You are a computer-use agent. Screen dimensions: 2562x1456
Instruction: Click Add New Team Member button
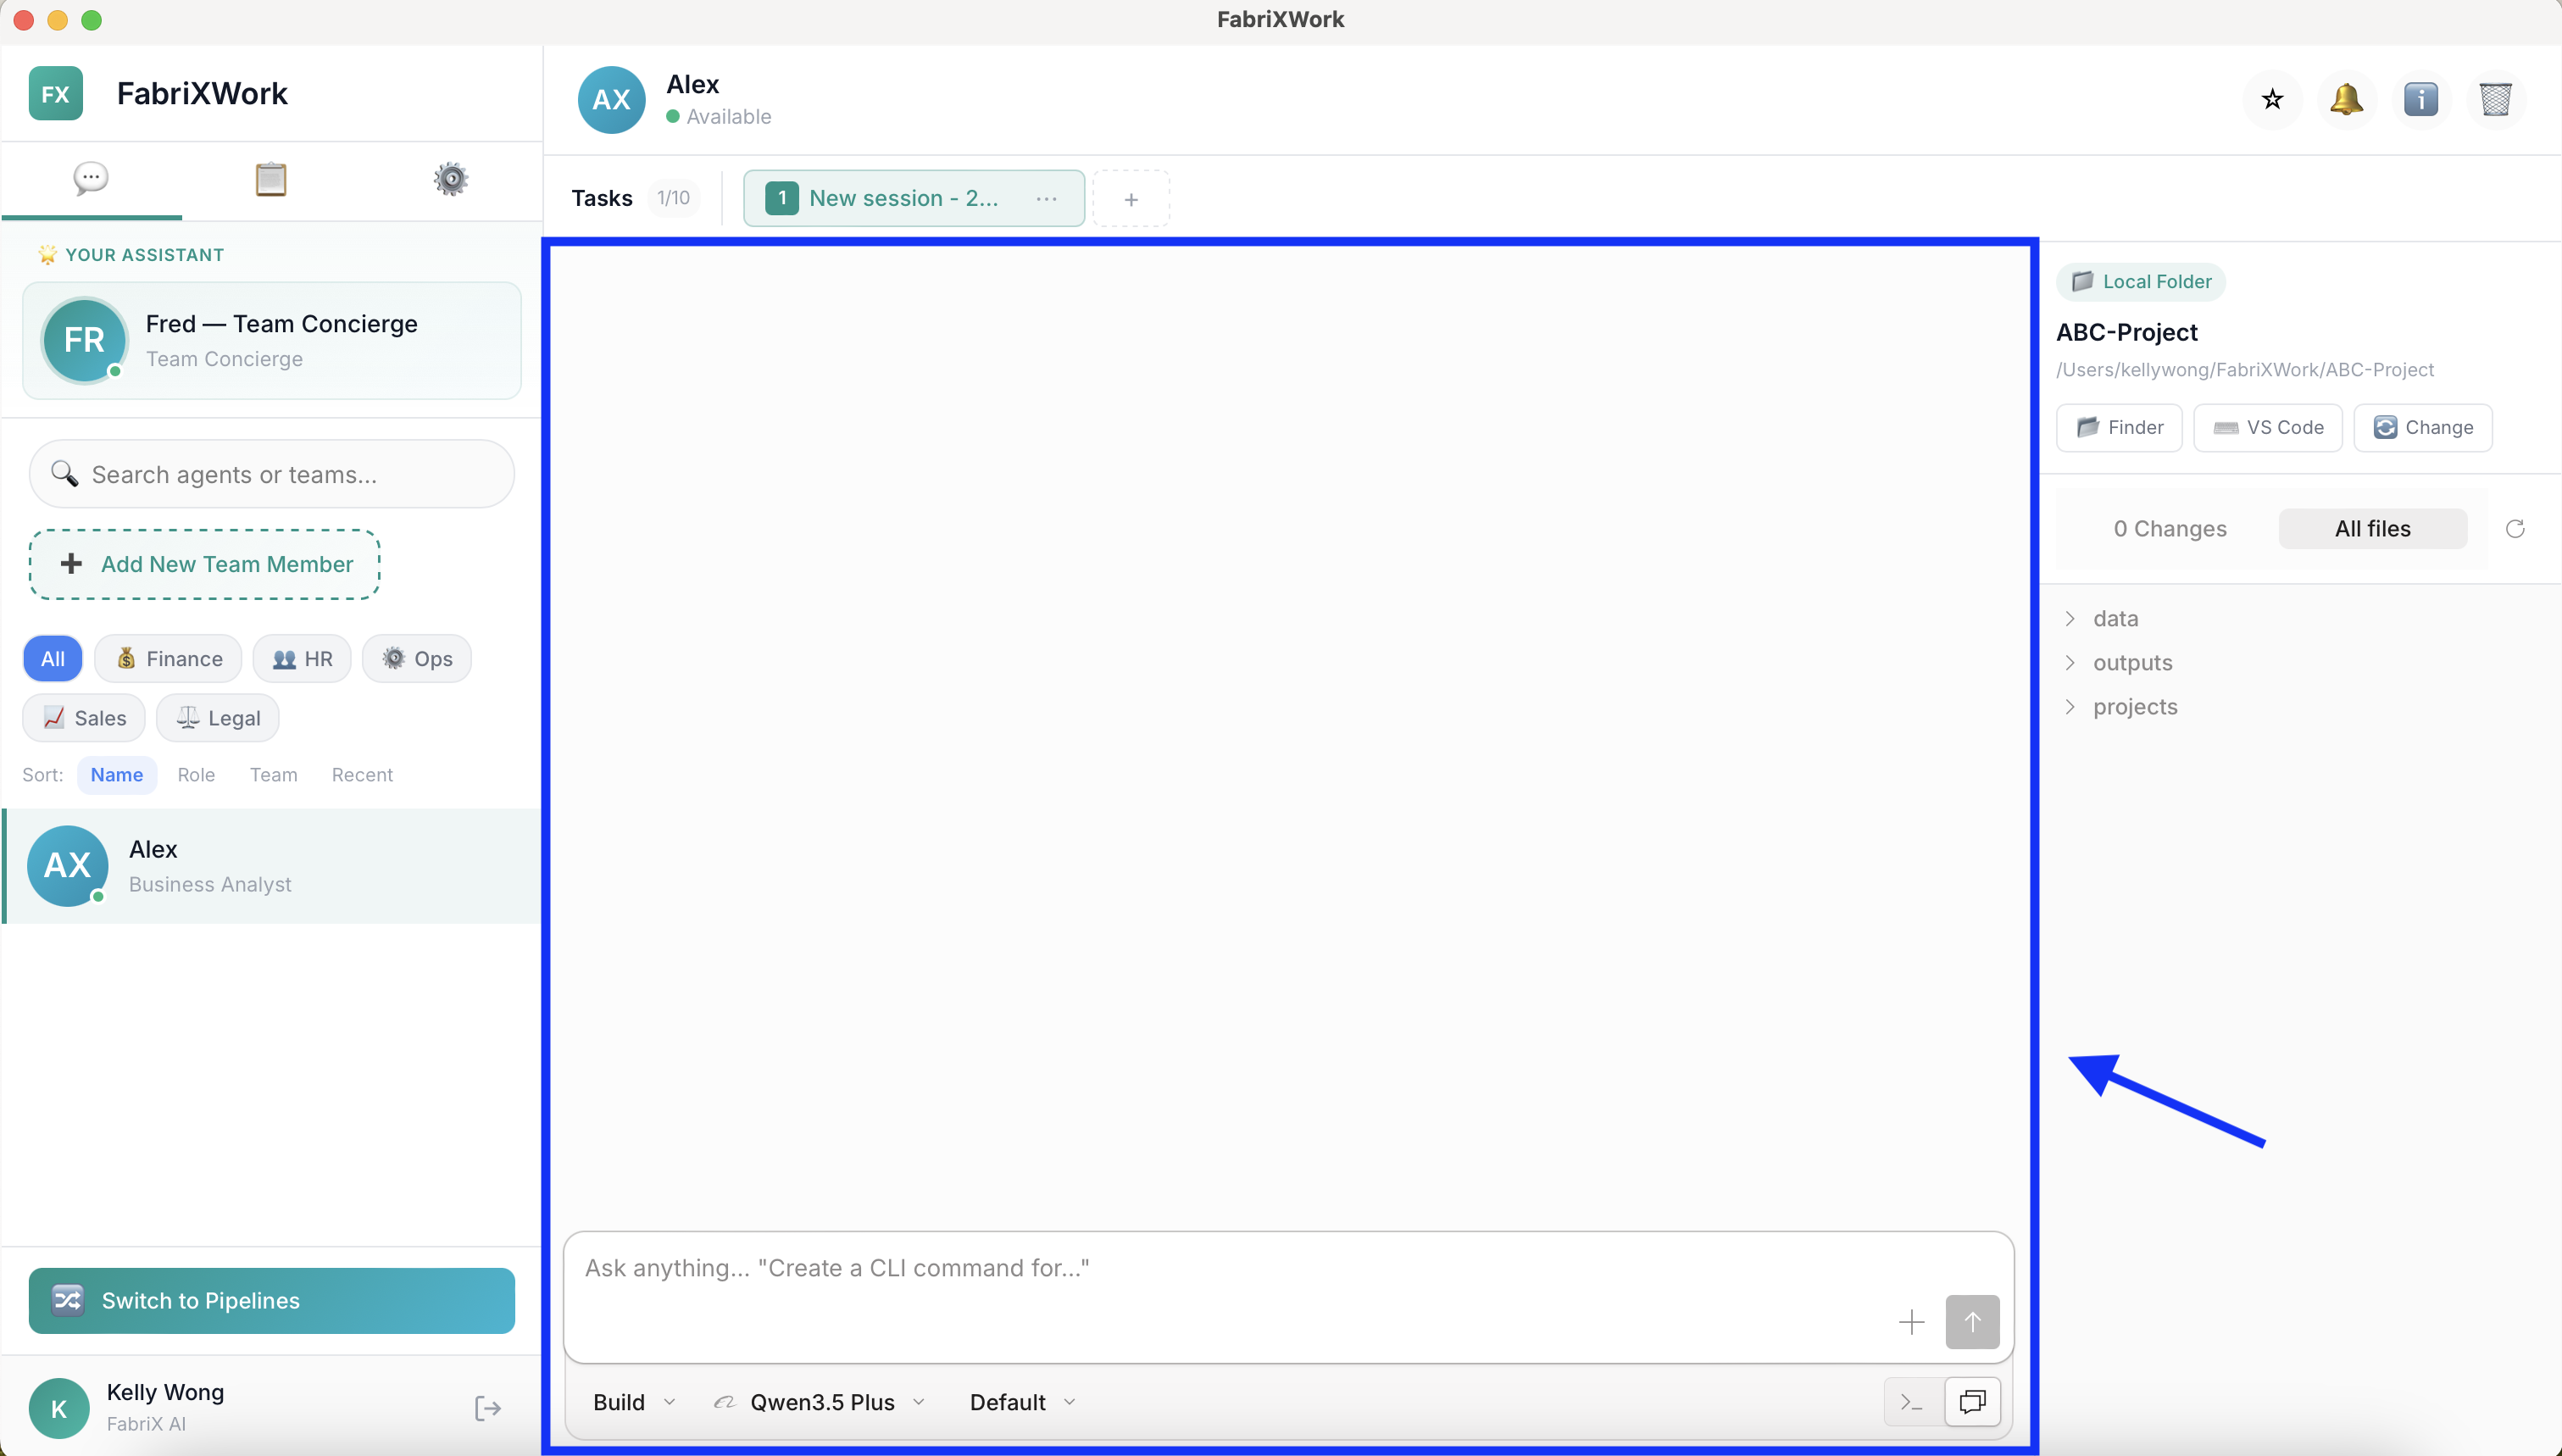pos(205,564)
